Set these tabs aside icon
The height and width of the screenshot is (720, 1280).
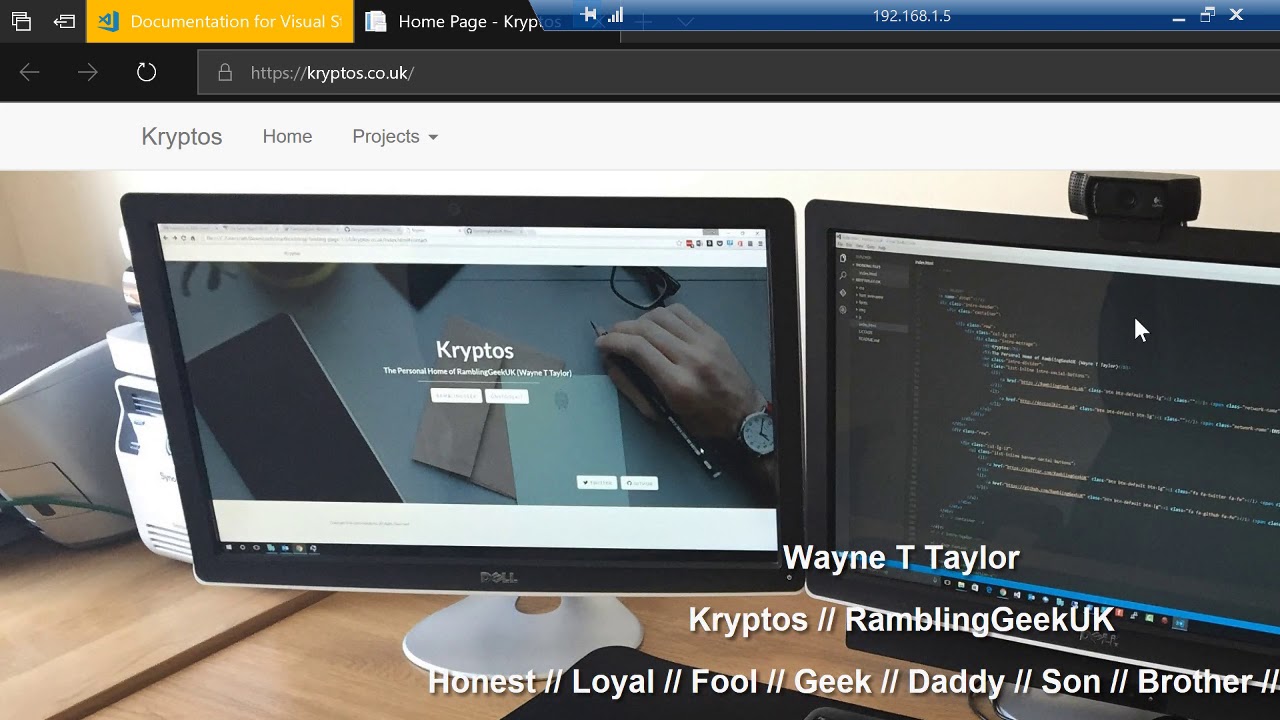65,21
